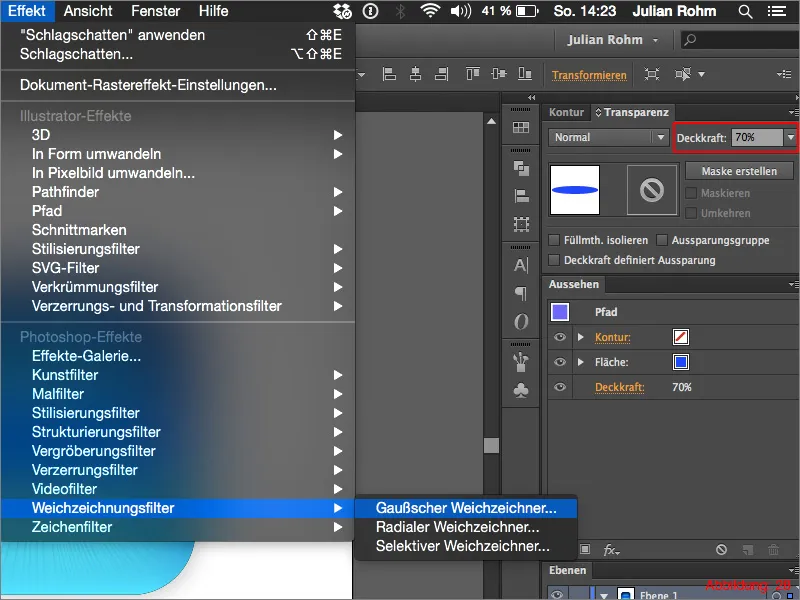
Task: Open Dokument-Rastereffekt-Einstellungen... entry
Action: (x=178, y=85)
